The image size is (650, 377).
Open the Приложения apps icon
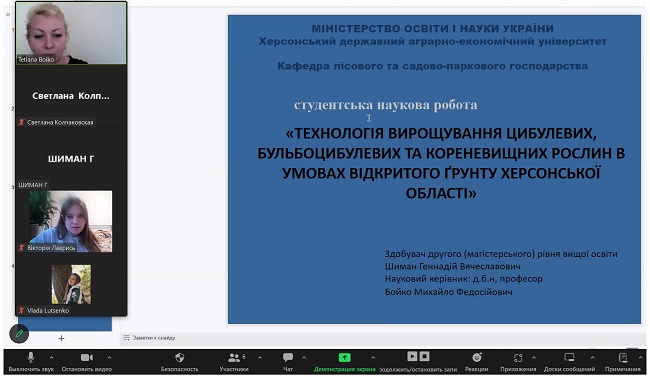(518, 358)
